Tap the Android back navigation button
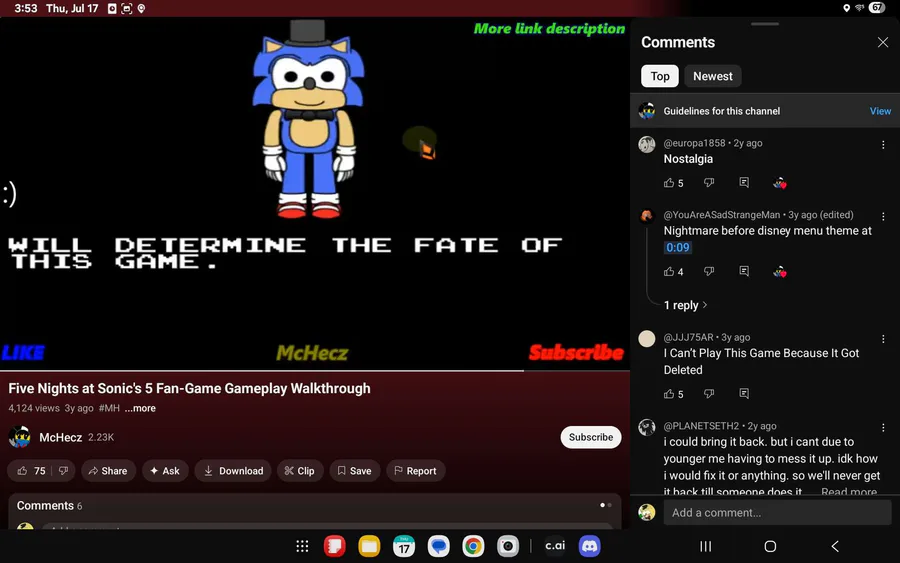The width and height of the screenshot is (900, 563). pos(835,546)
